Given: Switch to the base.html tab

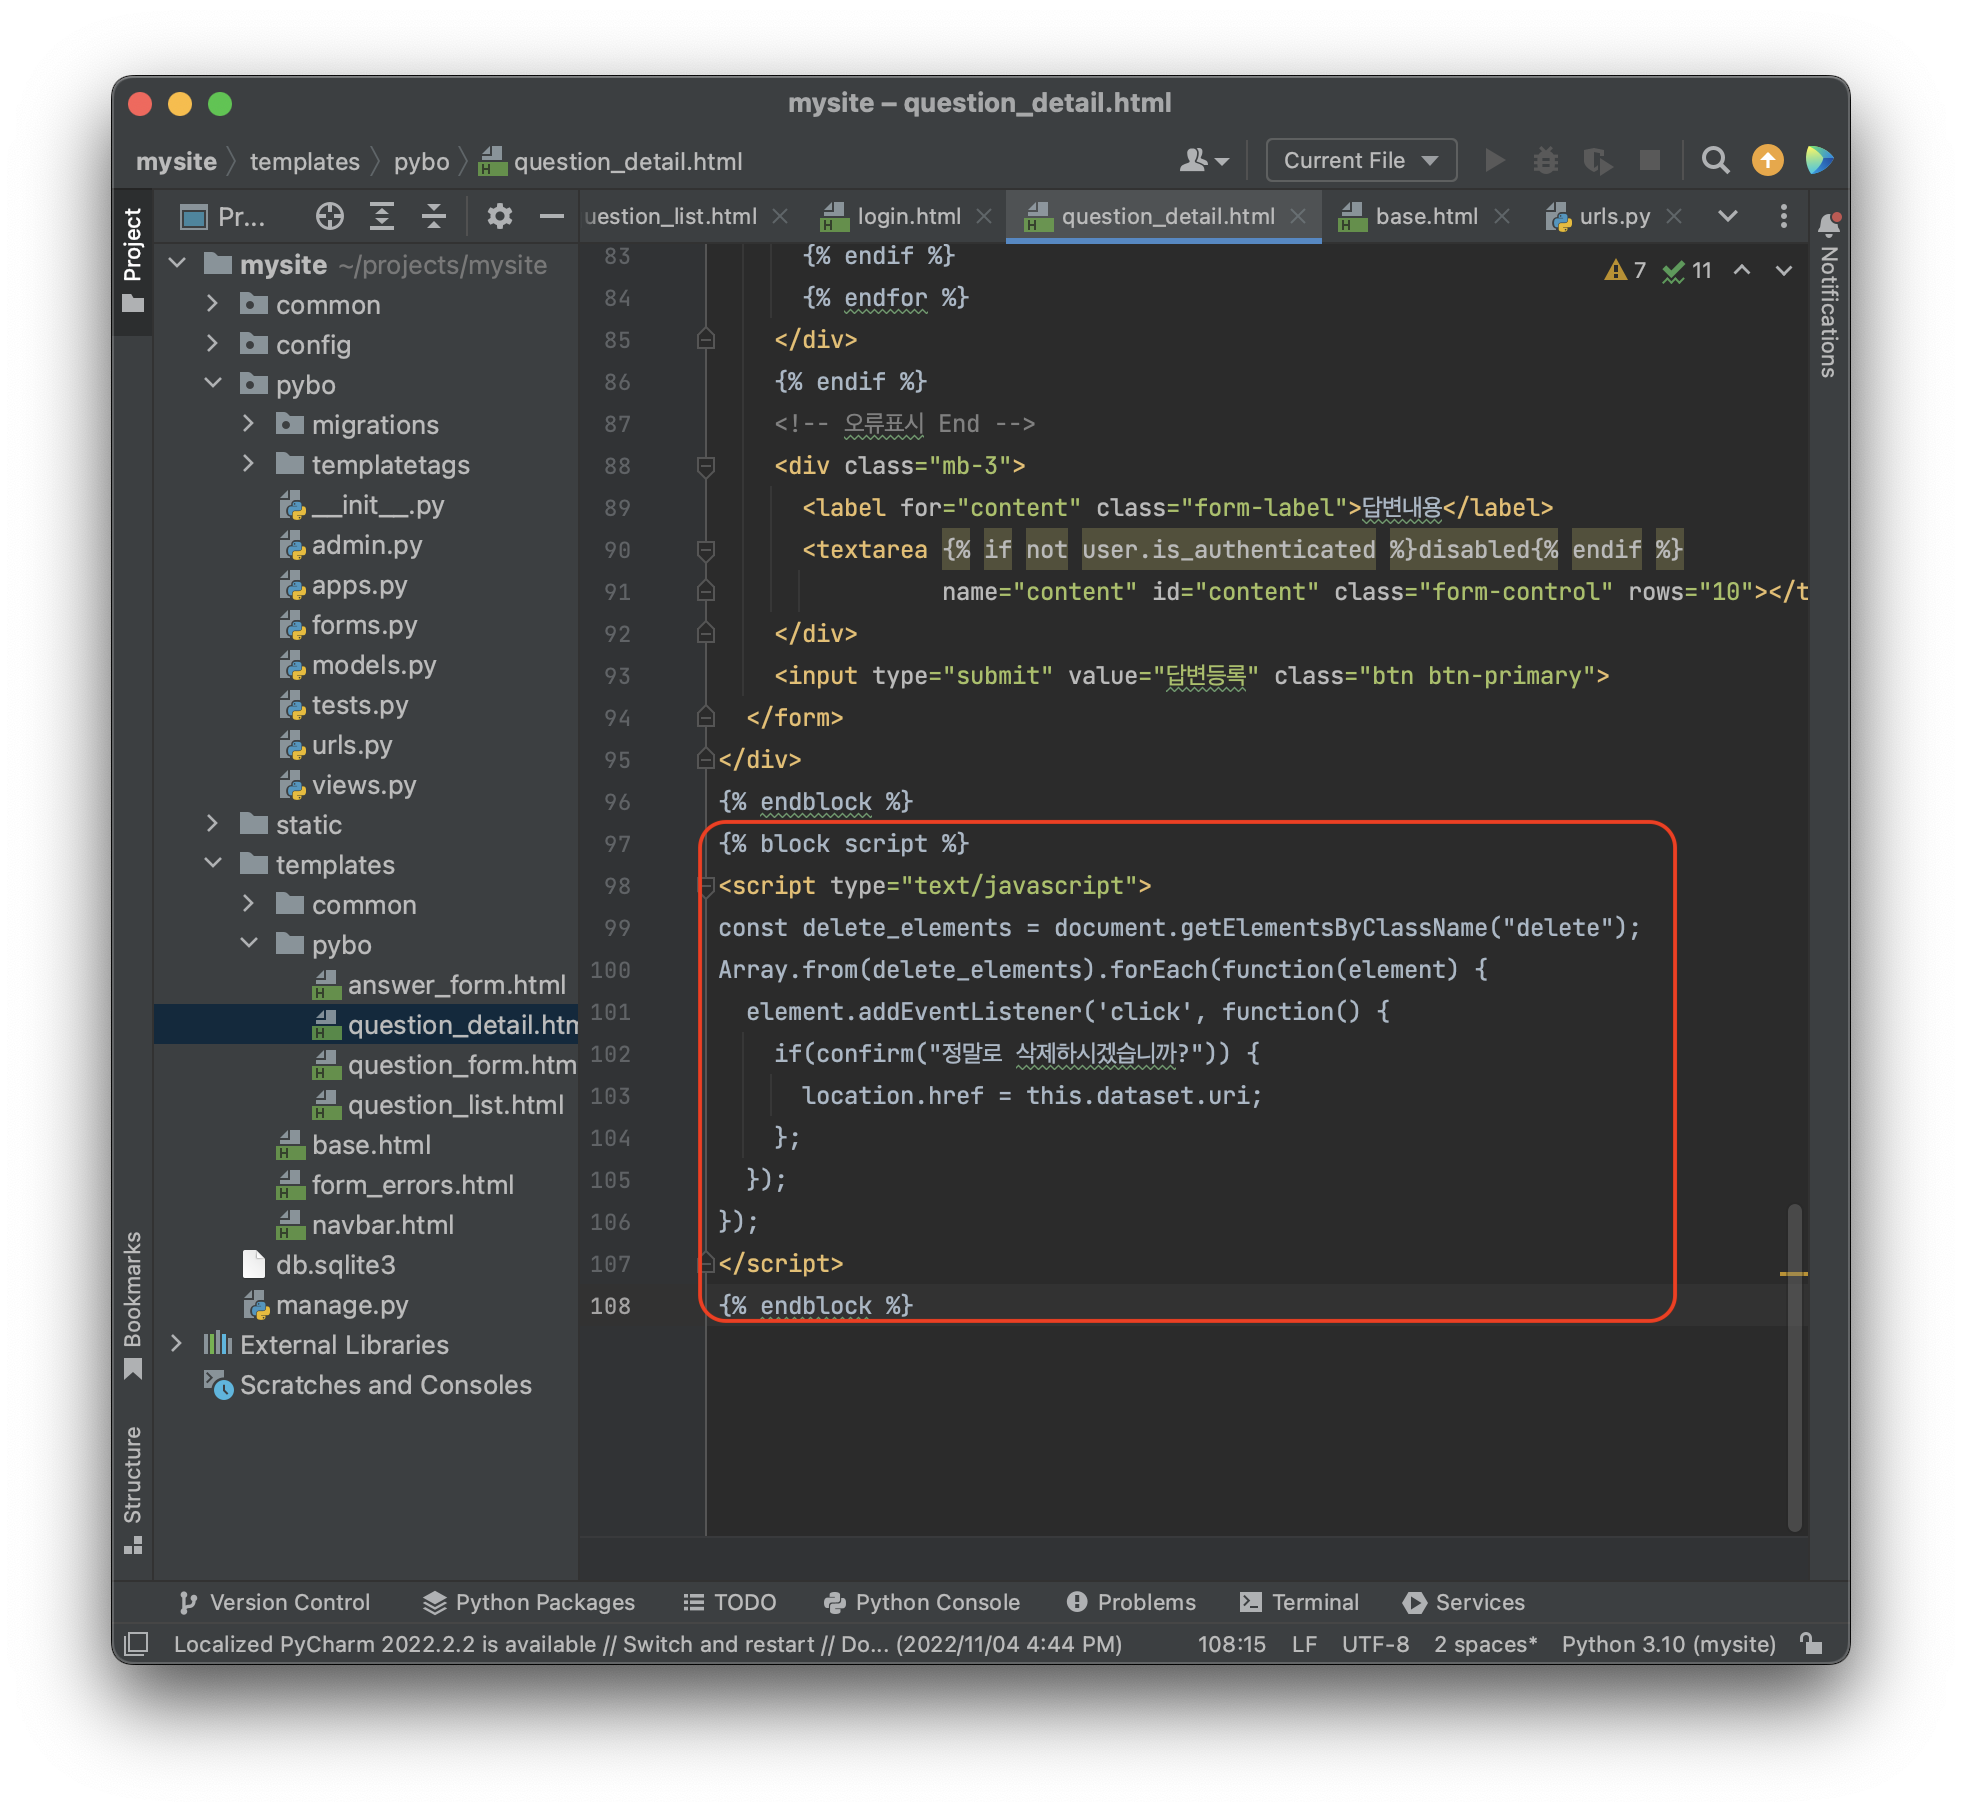Looking at the screenshot, I should [x=1425, y=216].
